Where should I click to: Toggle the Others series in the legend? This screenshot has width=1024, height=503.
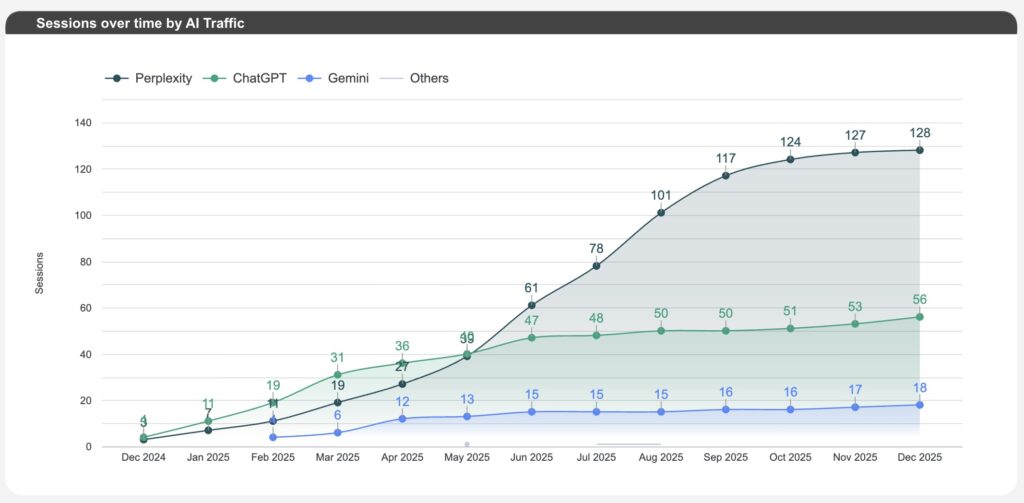coord(413,78)
